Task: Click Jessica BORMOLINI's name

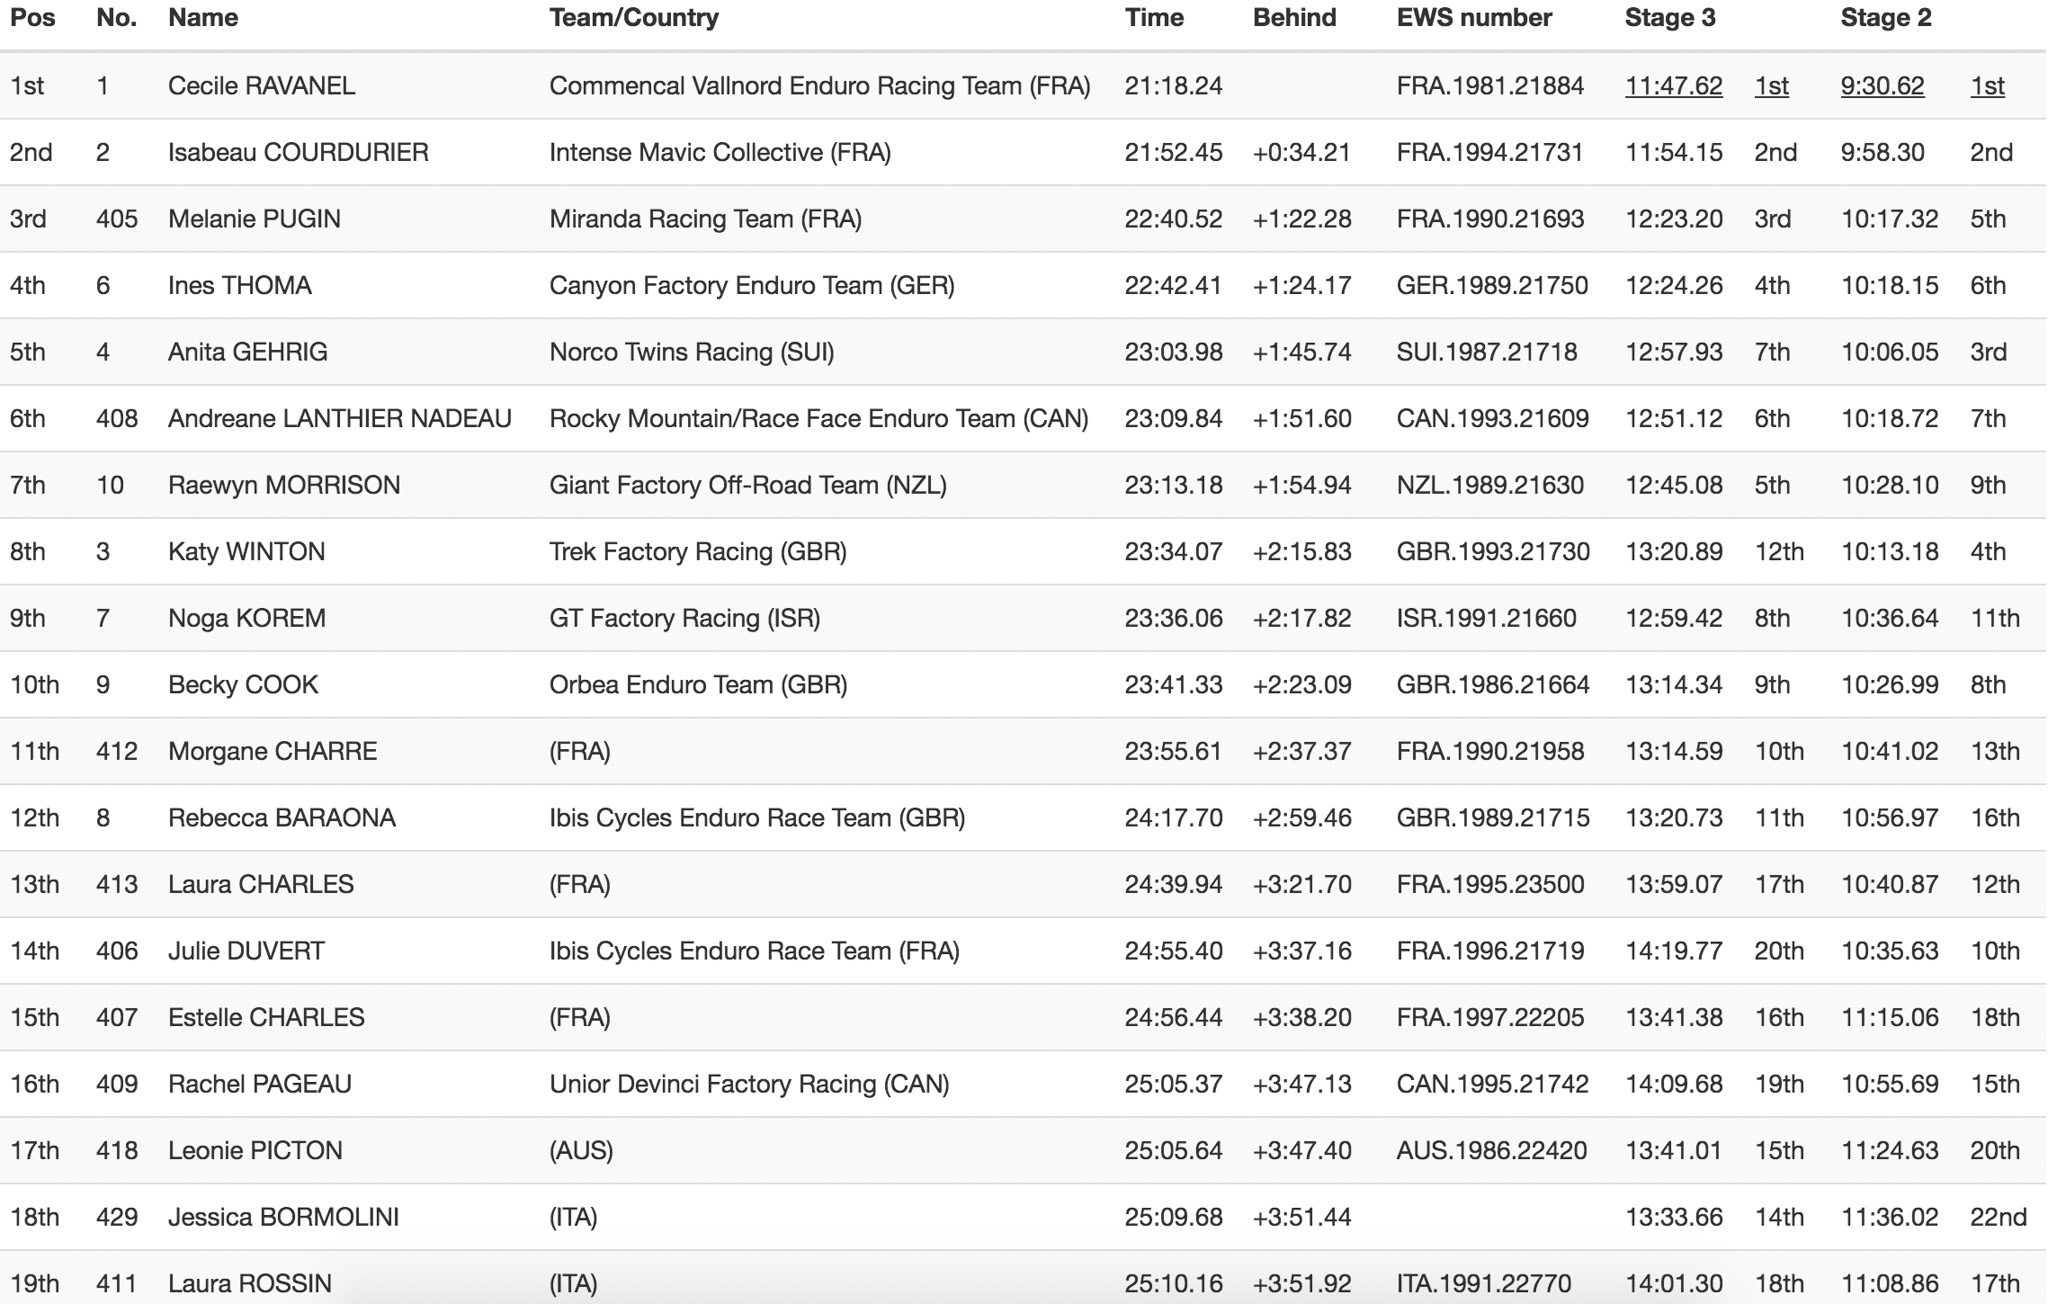Action: (283, 1217)
